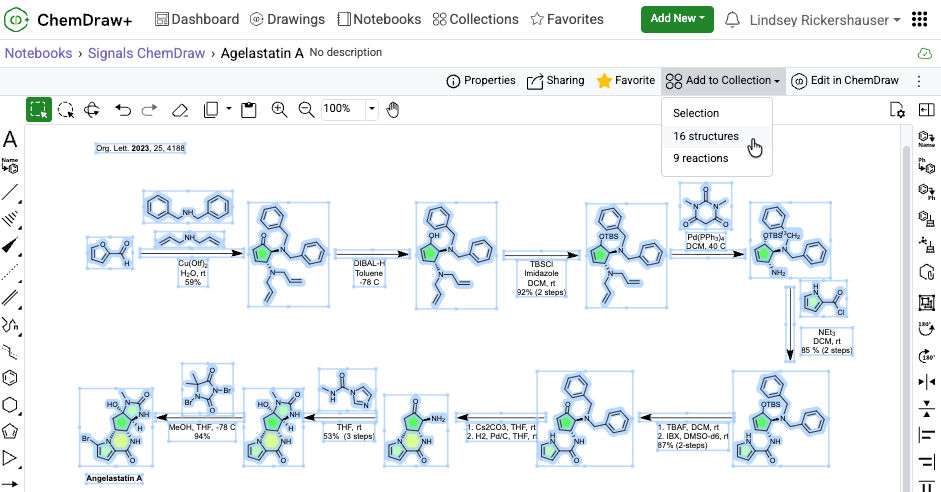
Task: Contract structure to Ph label icon
Action: (x=927, y=192)
